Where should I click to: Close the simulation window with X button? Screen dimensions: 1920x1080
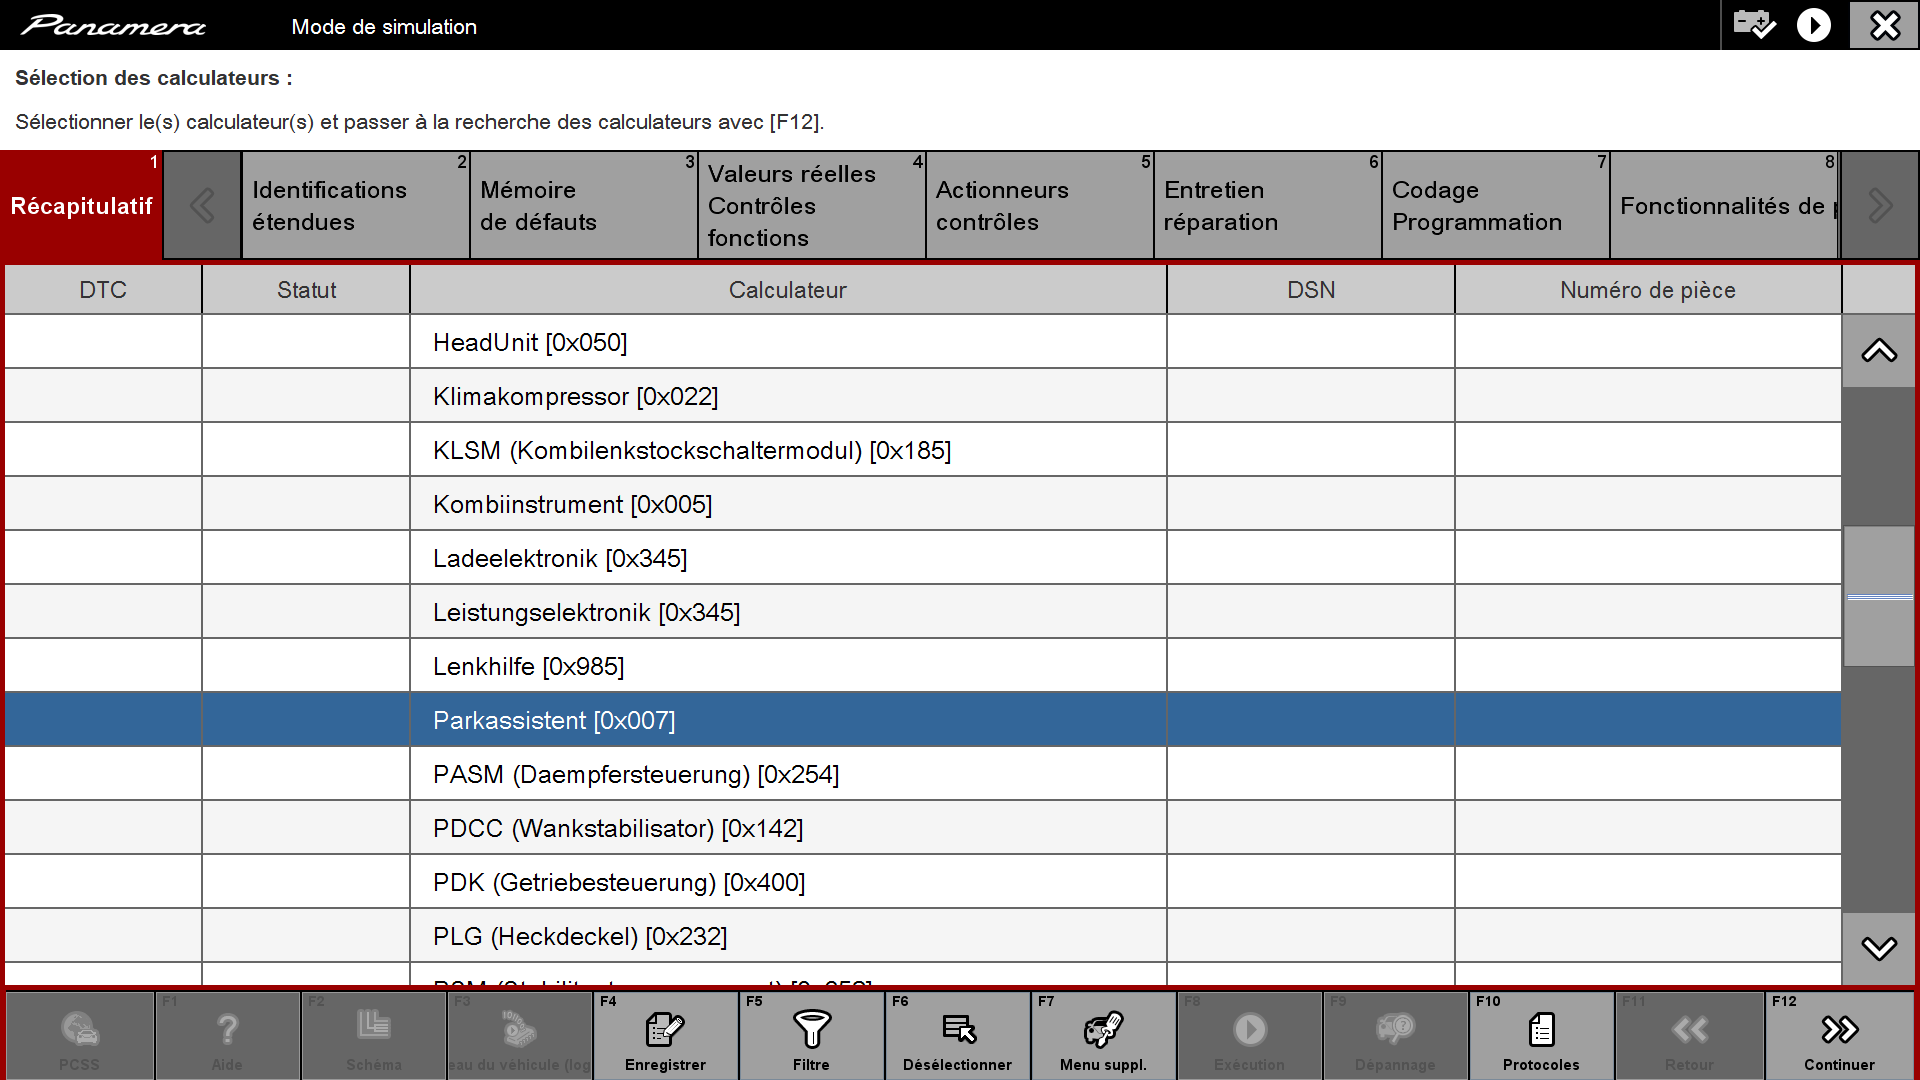(x=1884, y=25)
